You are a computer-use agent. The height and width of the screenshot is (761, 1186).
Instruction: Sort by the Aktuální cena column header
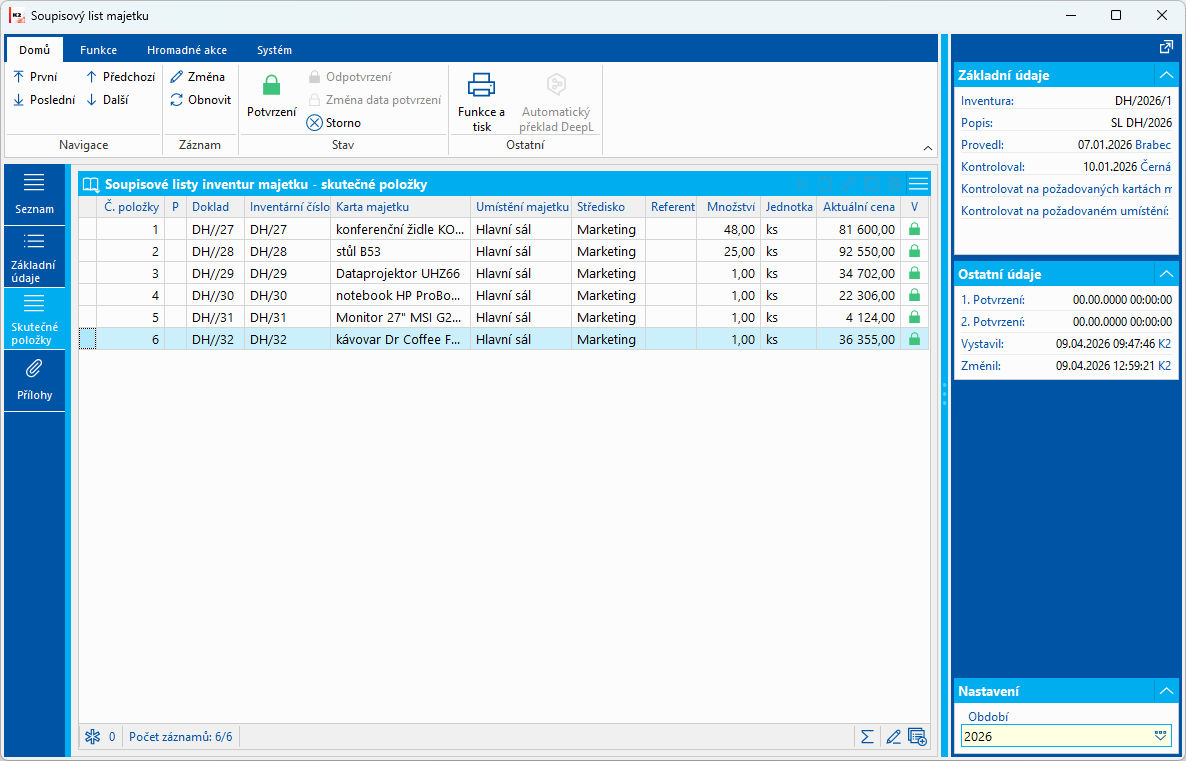[858, 207]
